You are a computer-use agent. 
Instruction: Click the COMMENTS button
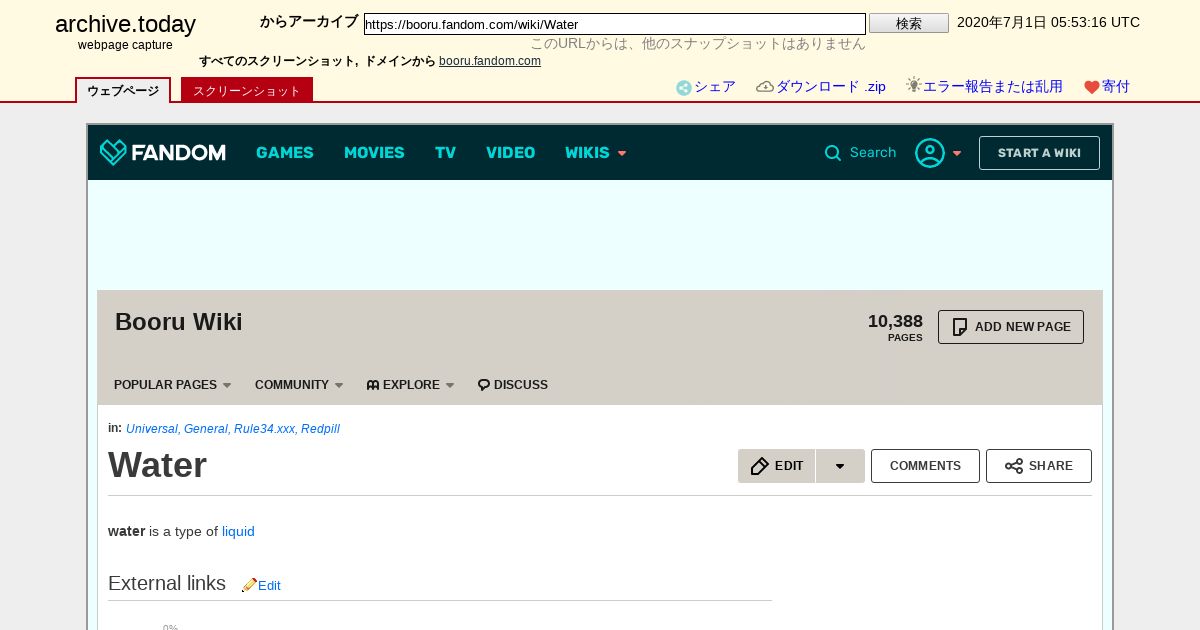(x=925, y=466)
